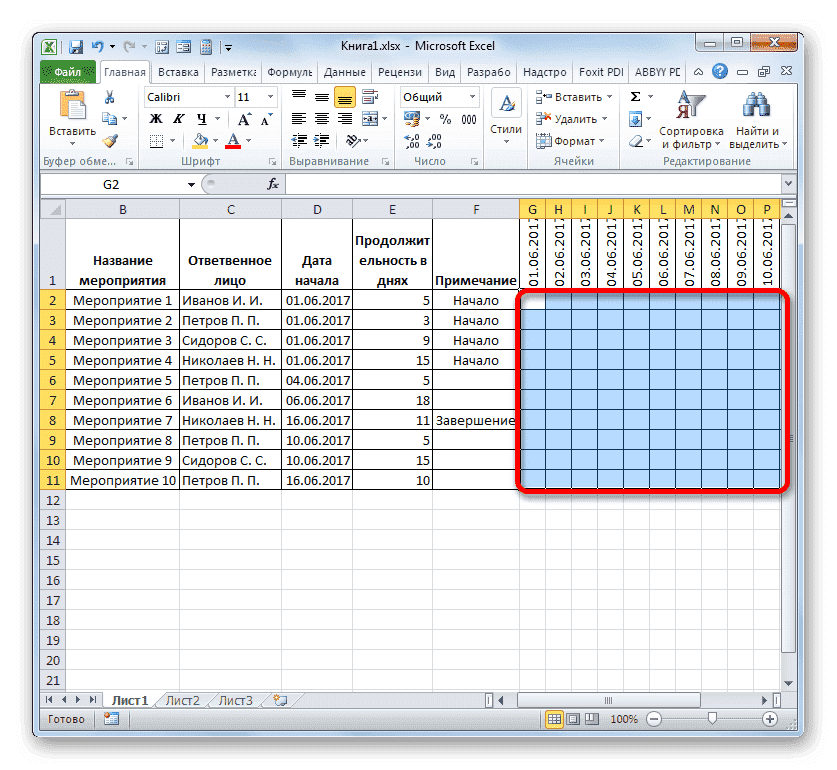The width and height of the screenshot is (837, 770).
Task: Toggle center text alignment
Action: 320,118
